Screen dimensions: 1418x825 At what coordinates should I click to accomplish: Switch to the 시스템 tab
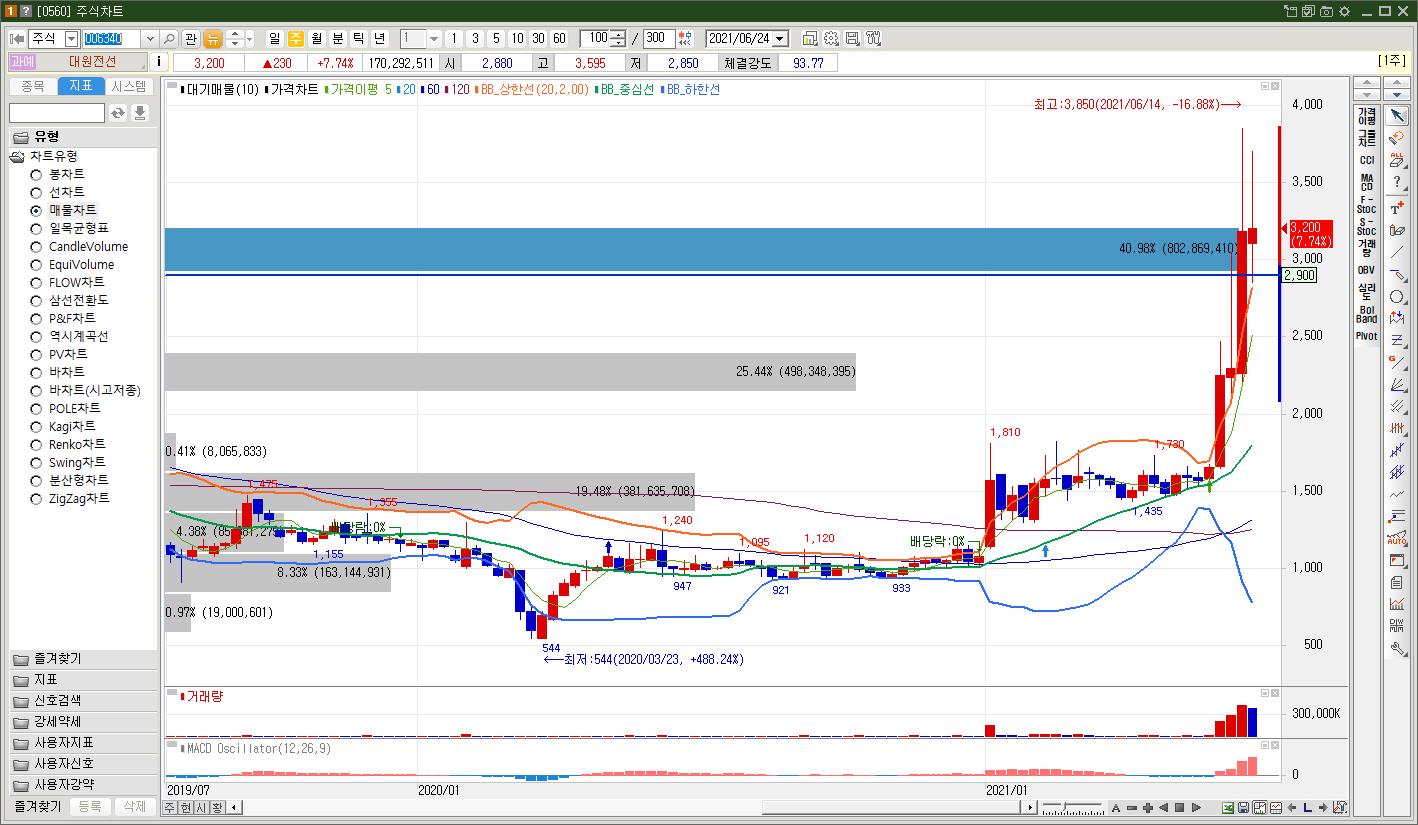[x=129, y=87]
